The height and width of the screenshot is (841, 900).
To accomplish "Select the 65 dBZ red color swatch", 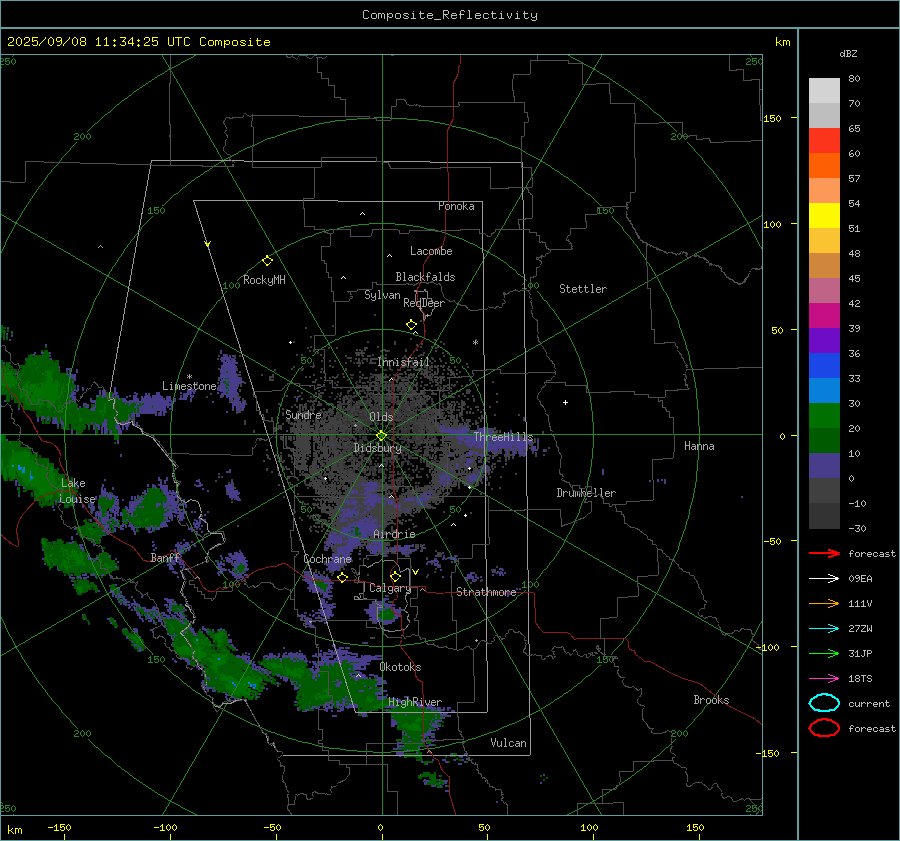I will pyautogui.click(x=824, y=141).
